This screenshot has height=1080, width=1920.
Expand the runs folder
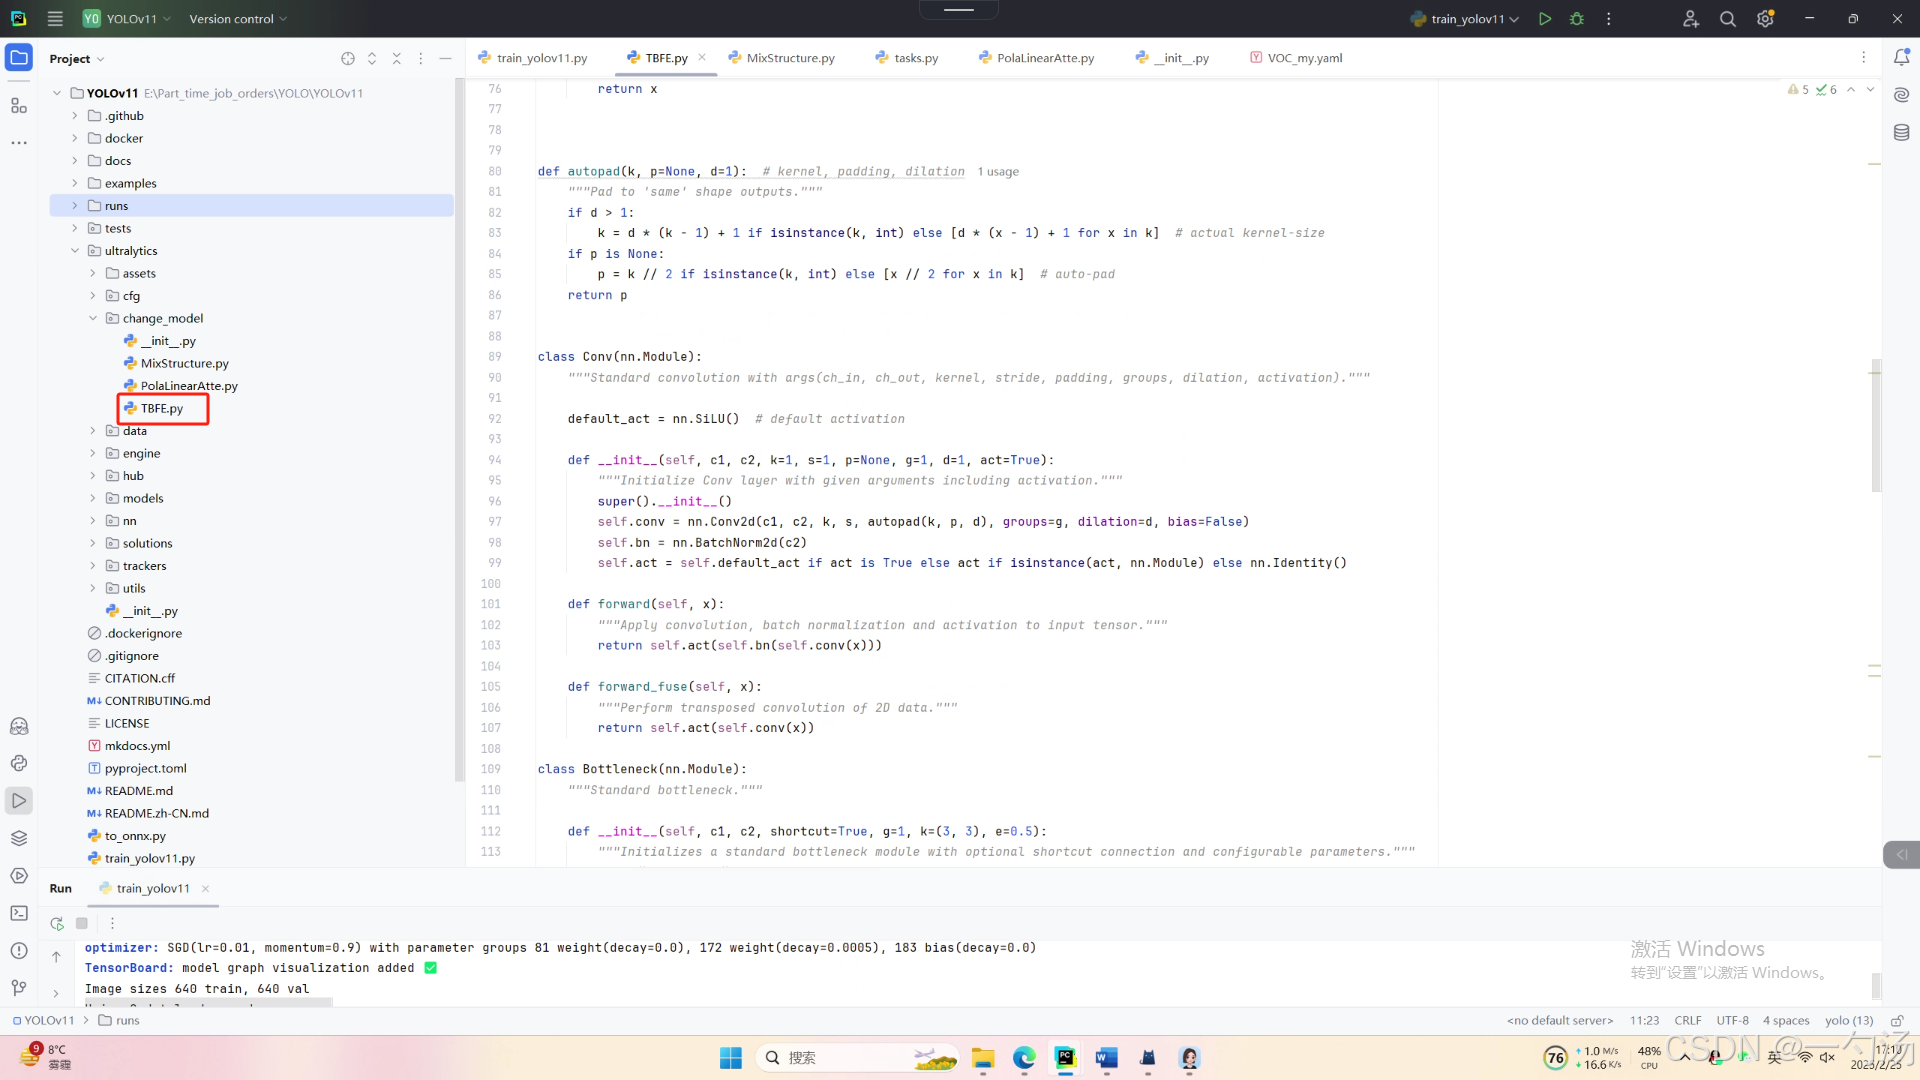click(x=75, y=206)
